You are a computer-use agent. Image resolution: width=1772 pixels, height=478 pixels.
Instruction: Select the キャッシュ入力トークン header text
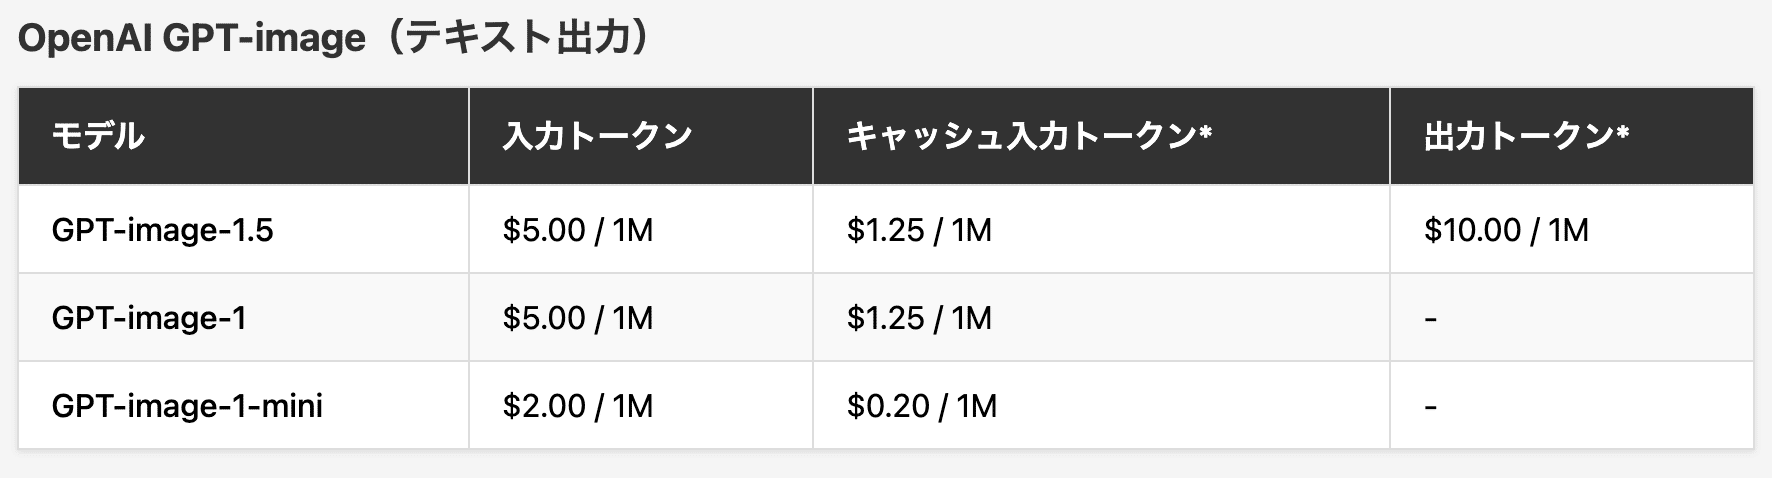[x=1020, y=136]
